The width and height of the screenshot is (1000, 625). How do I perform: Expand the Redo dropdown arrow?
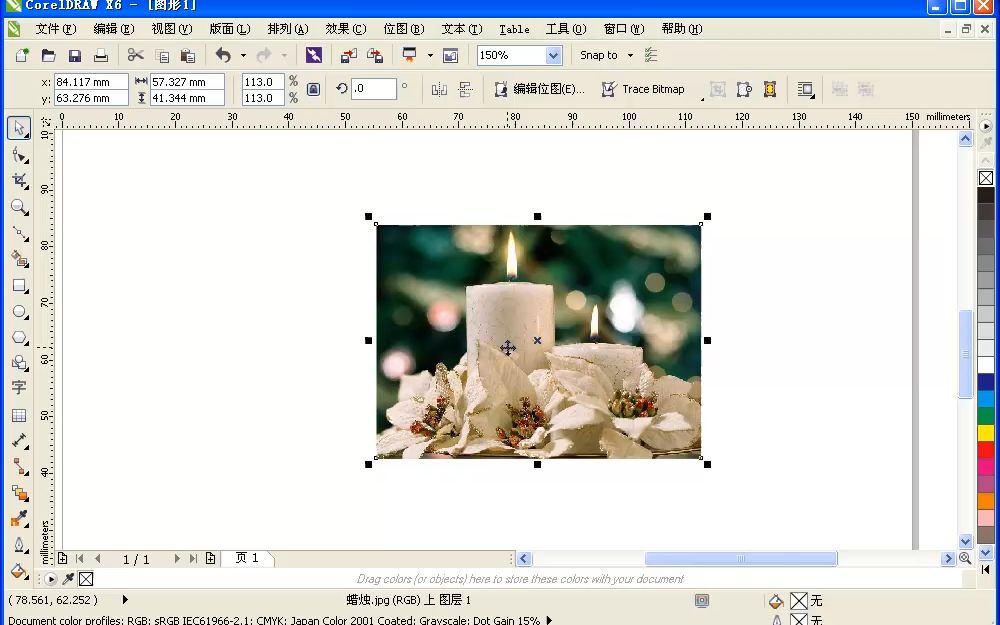pos(285,55)
